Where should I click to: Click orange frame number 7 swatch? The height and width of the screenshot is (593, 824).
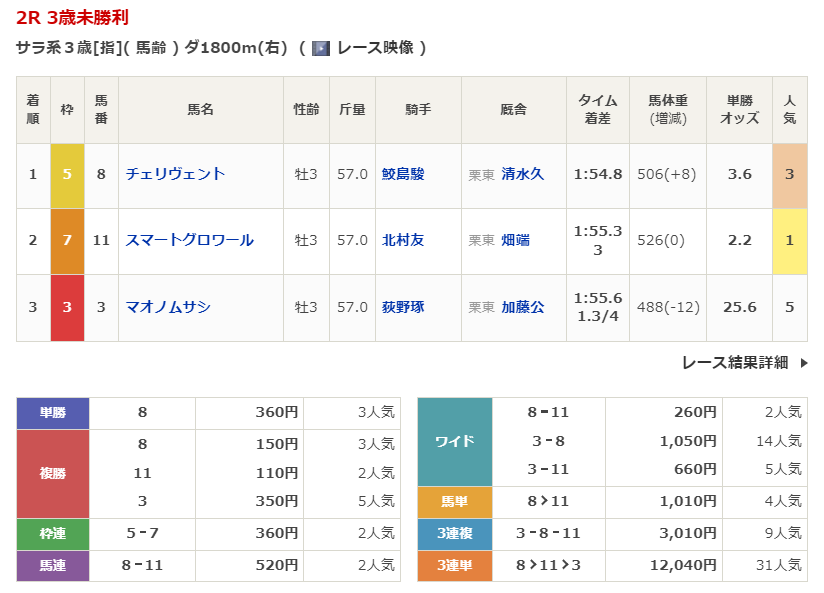click(67, 241)
